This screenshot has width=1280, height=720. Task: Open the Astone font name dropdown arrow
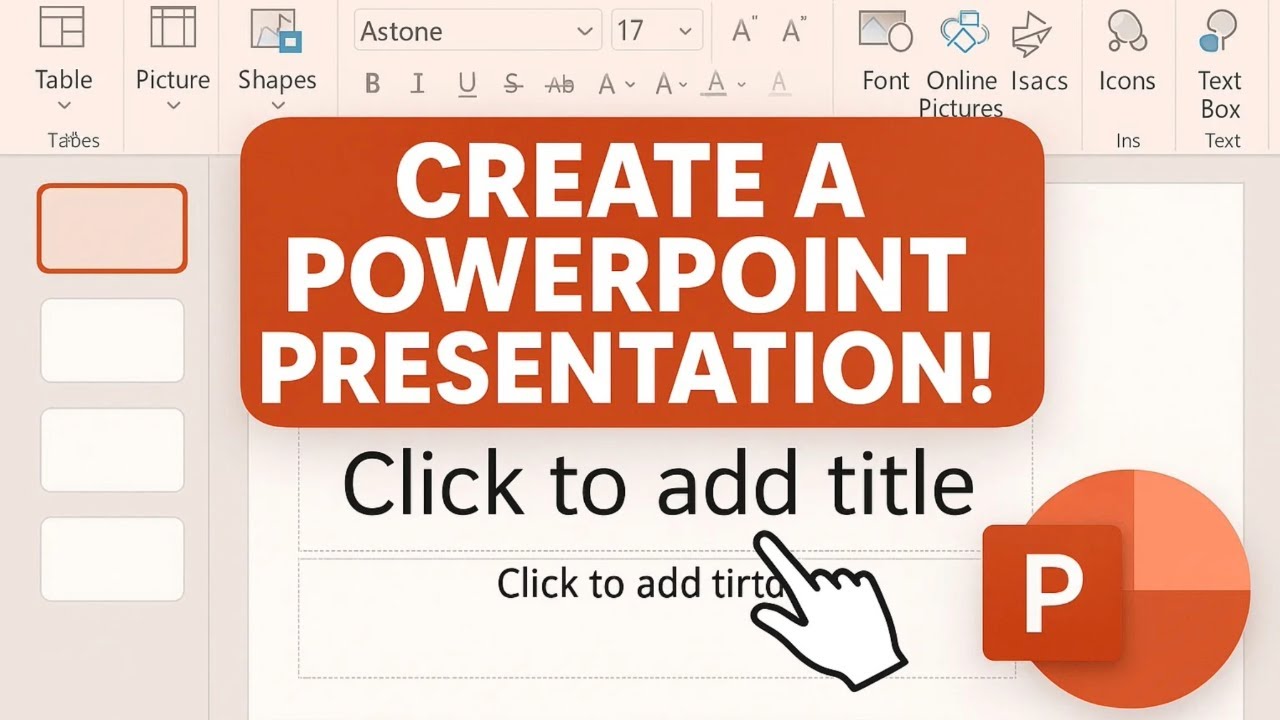585,32
